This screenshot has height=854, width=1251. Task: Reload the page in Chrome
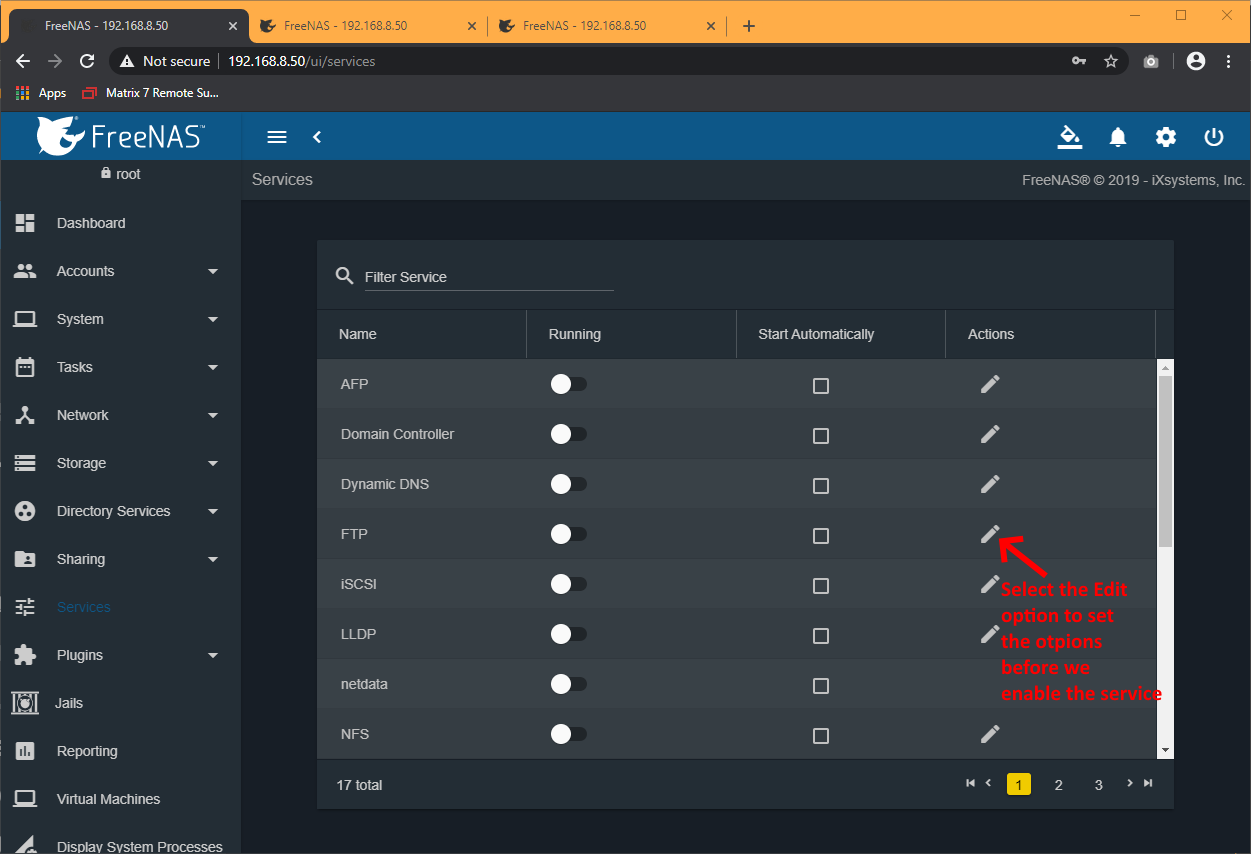pos(87,61)
